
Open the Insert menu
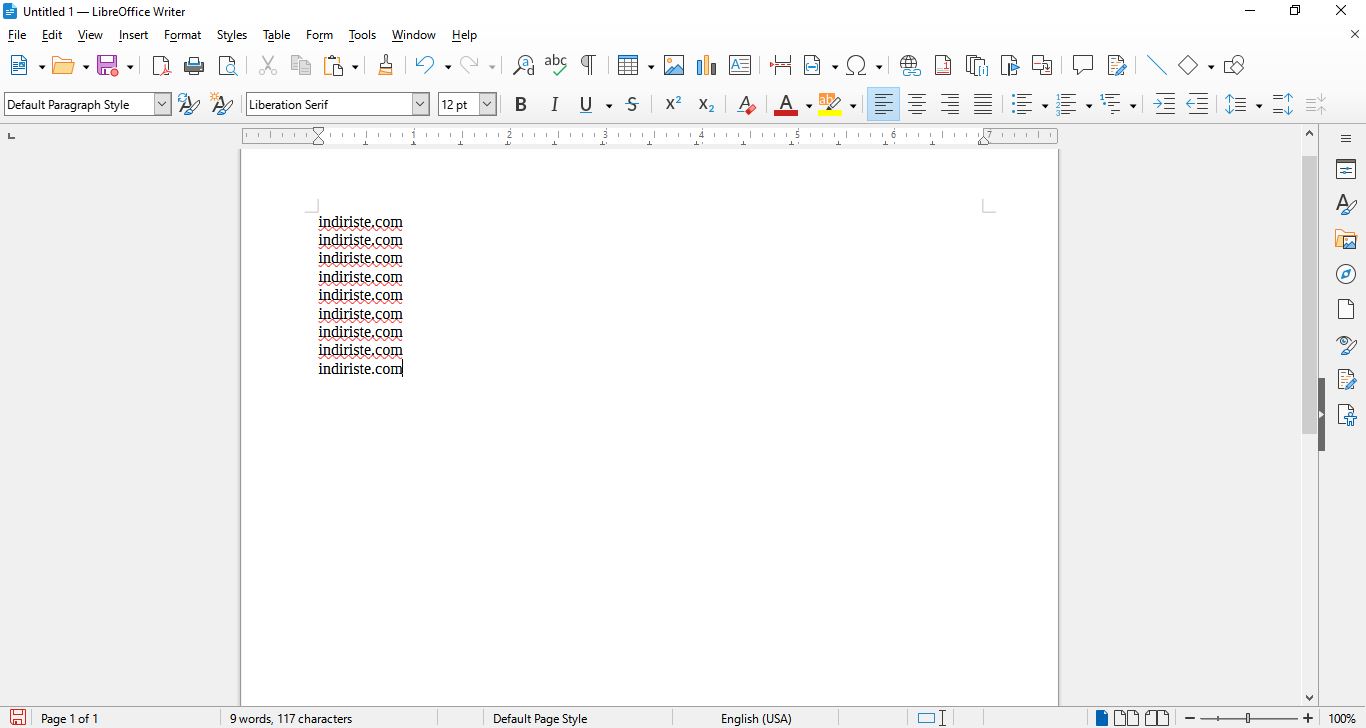pos(133,35)
